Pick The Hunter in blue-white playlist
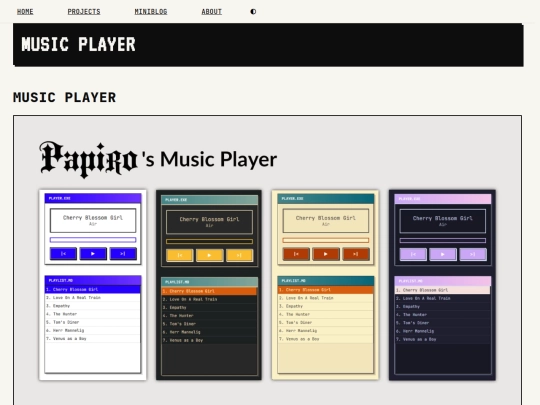 [x=93, y=314]
